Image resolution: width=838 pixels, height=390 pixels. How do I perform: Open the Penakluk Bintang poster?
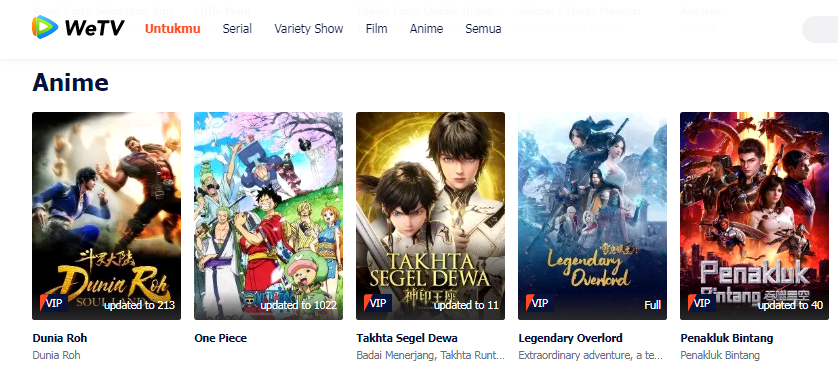[x=754, y=216]
